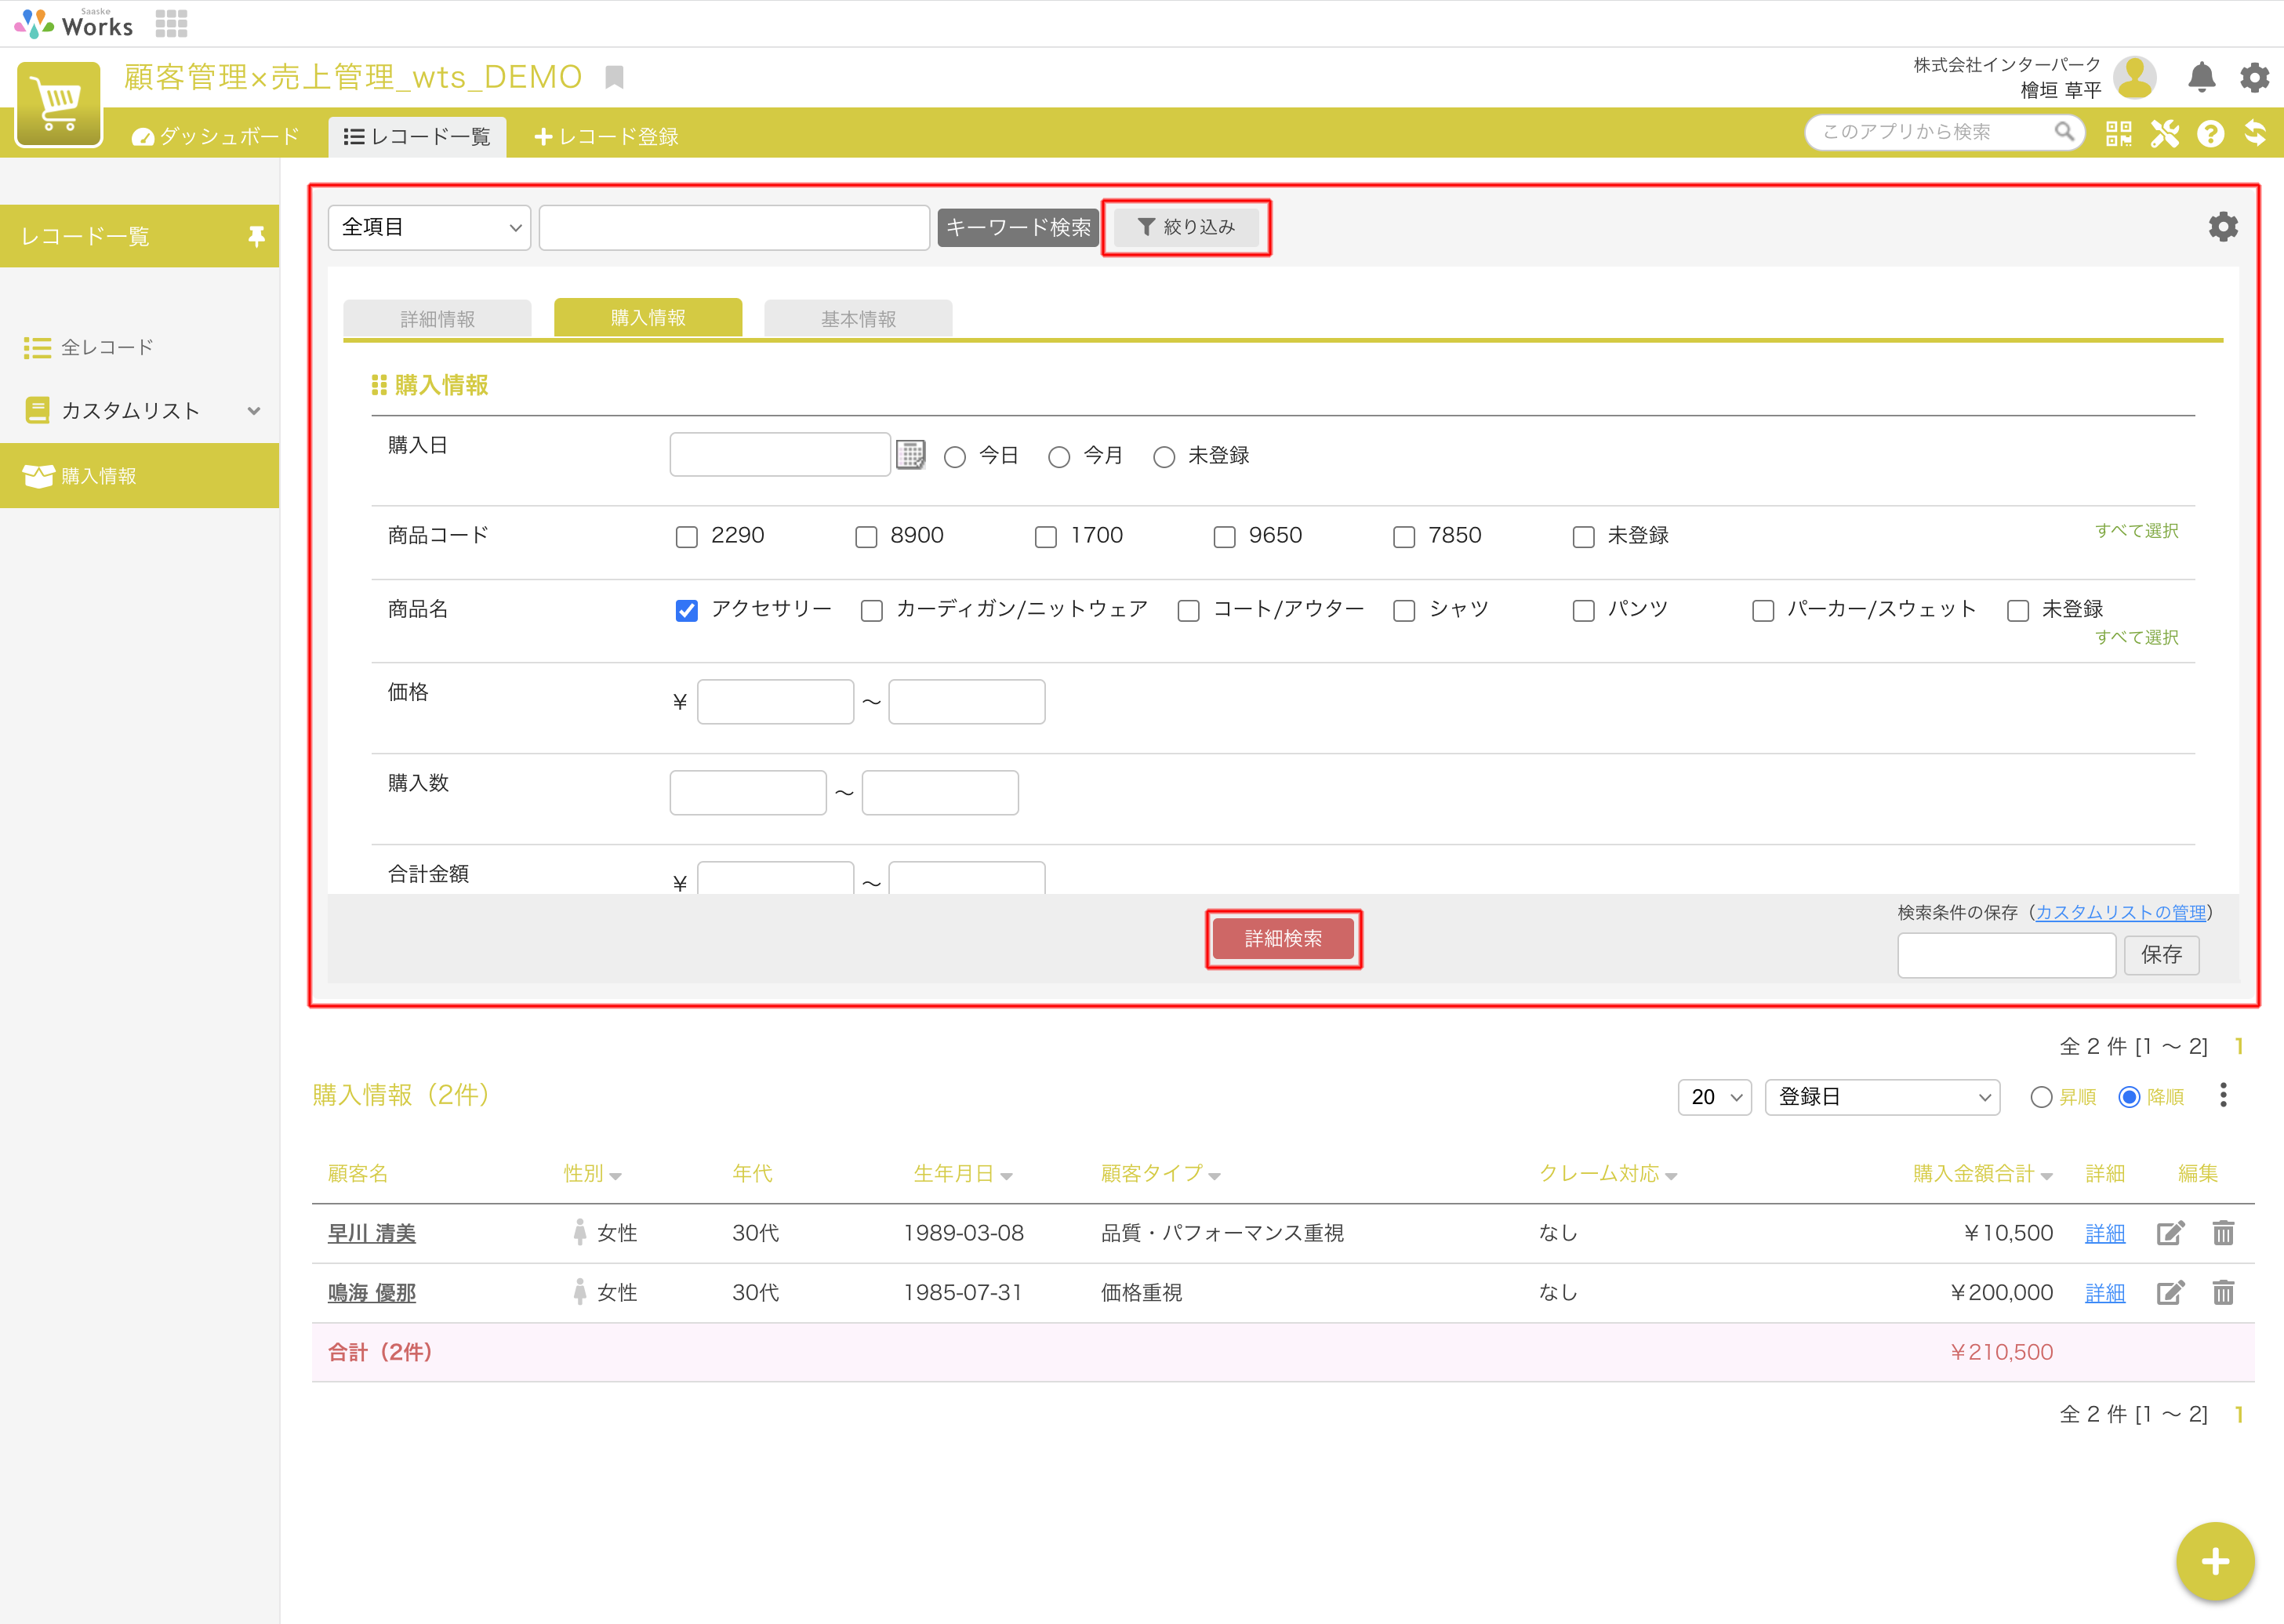Click the sync arrows icon
Viewport: 2284px width, 1624px height.
coord(2255,133)
